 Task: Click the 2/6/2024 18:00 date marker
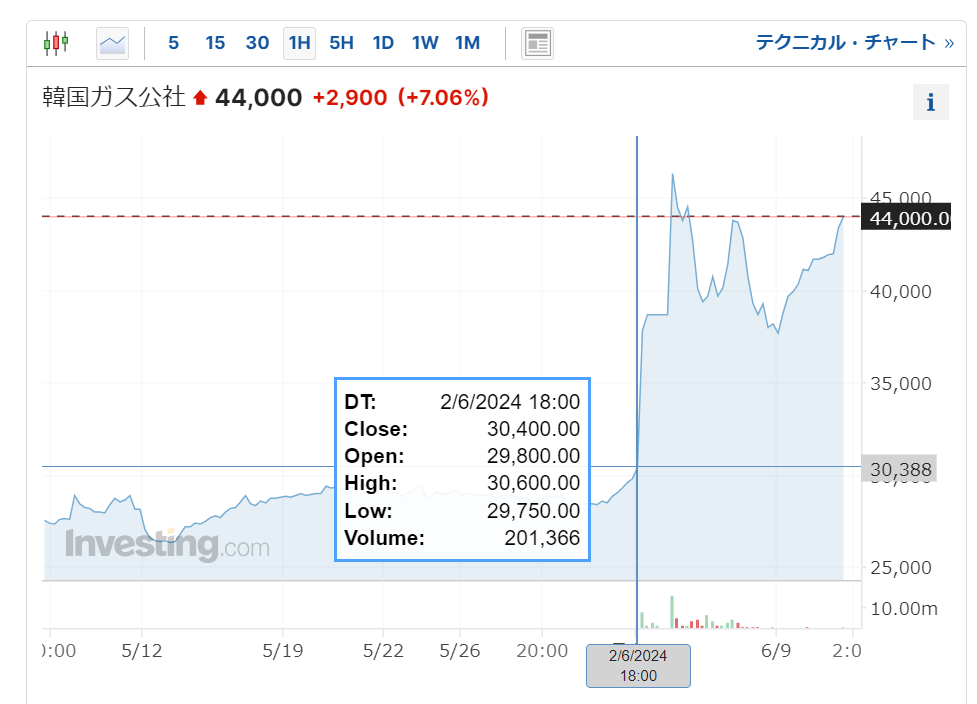[638, 665]
